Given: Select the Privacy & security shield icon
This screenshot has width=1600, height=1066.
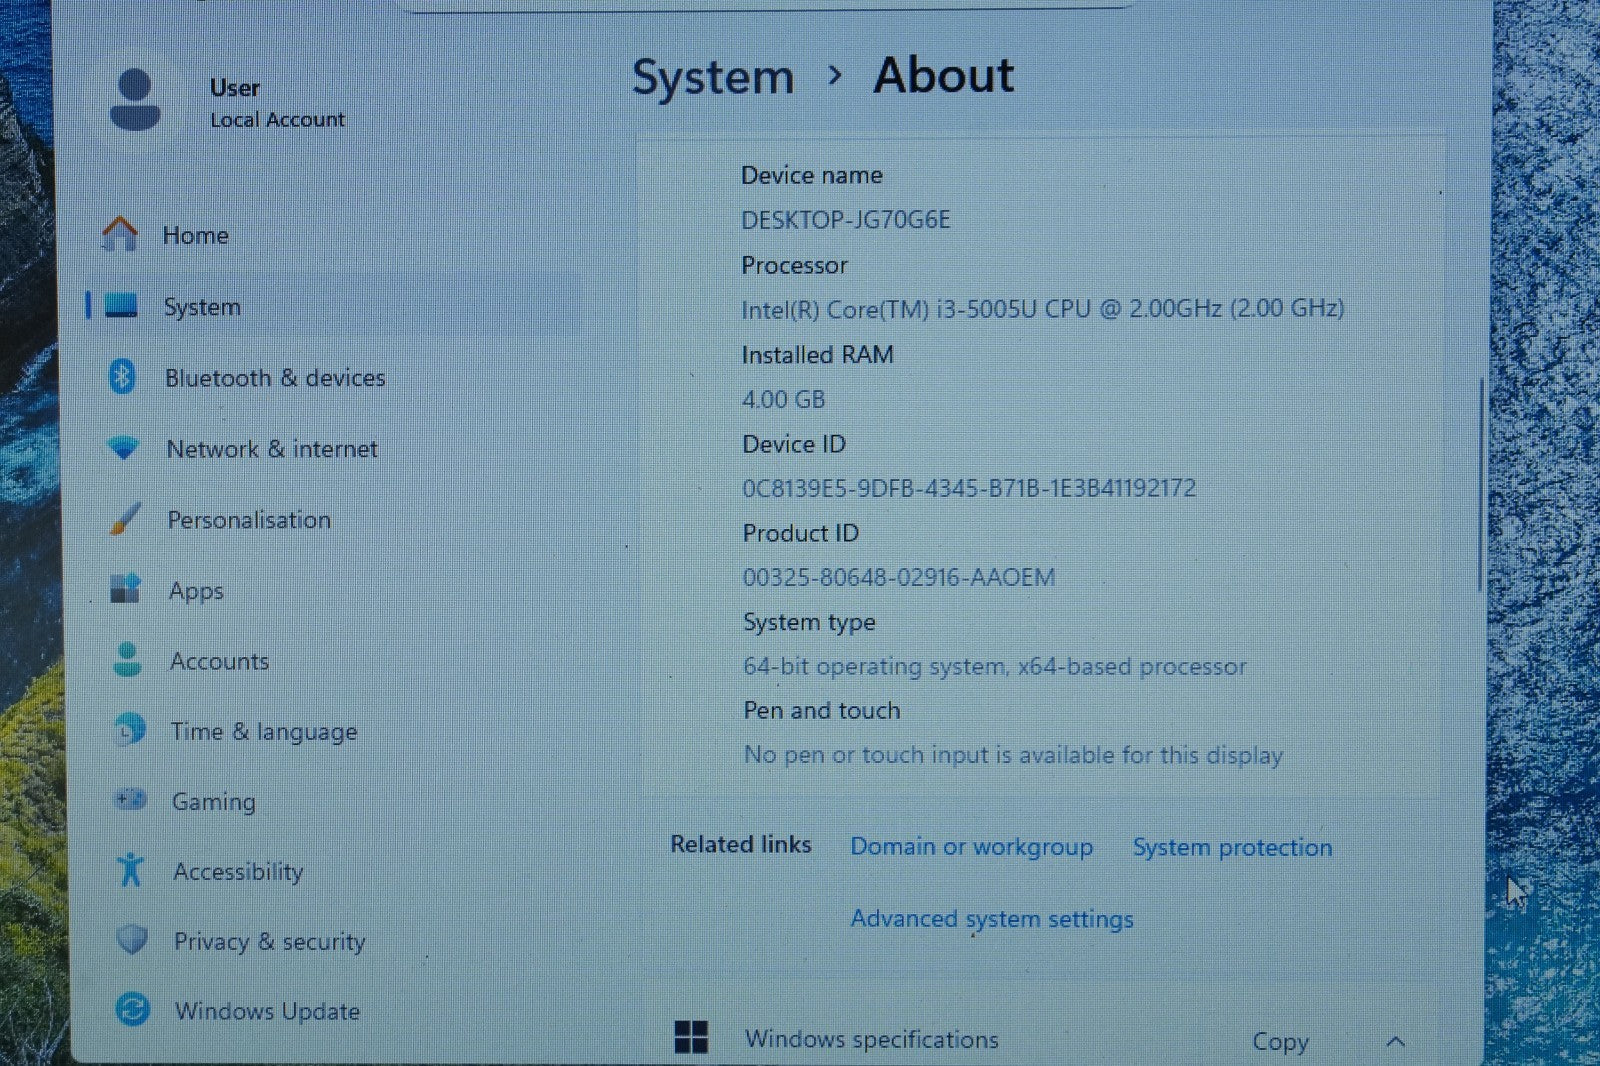Looking at the screenshot, I should click(122, 941).
